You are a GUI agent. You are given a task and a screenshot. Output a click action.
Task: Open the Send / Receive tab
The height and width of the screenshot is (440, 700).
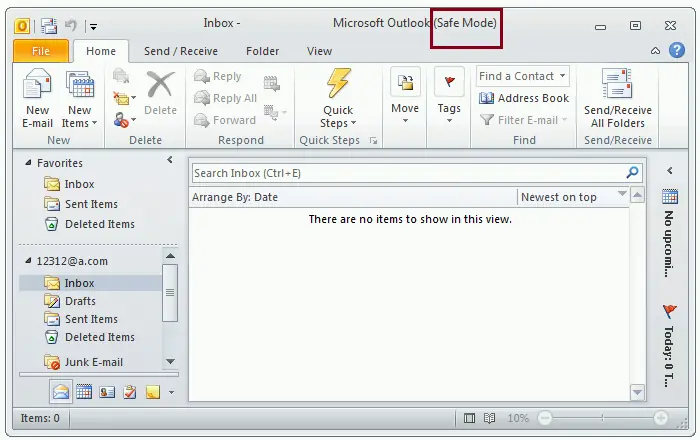181,51
